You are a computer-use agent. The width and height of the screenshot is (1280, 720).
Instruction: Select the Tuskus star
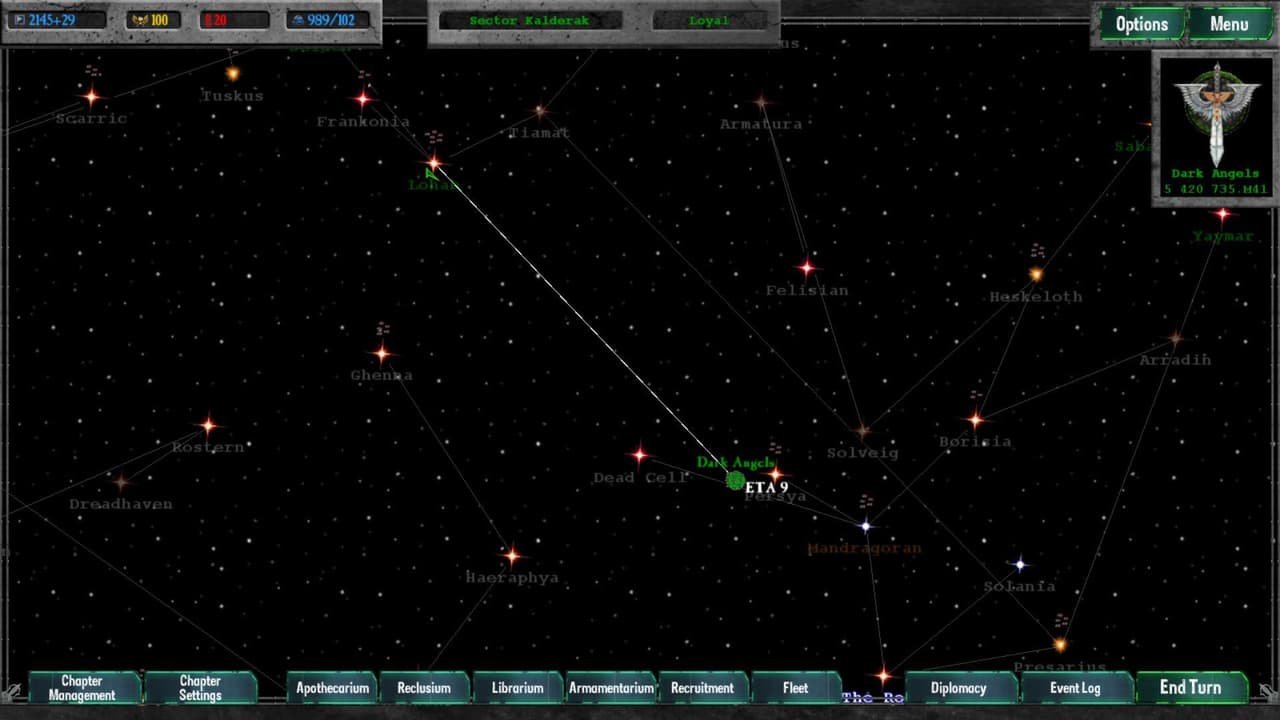tap(233, 73)
